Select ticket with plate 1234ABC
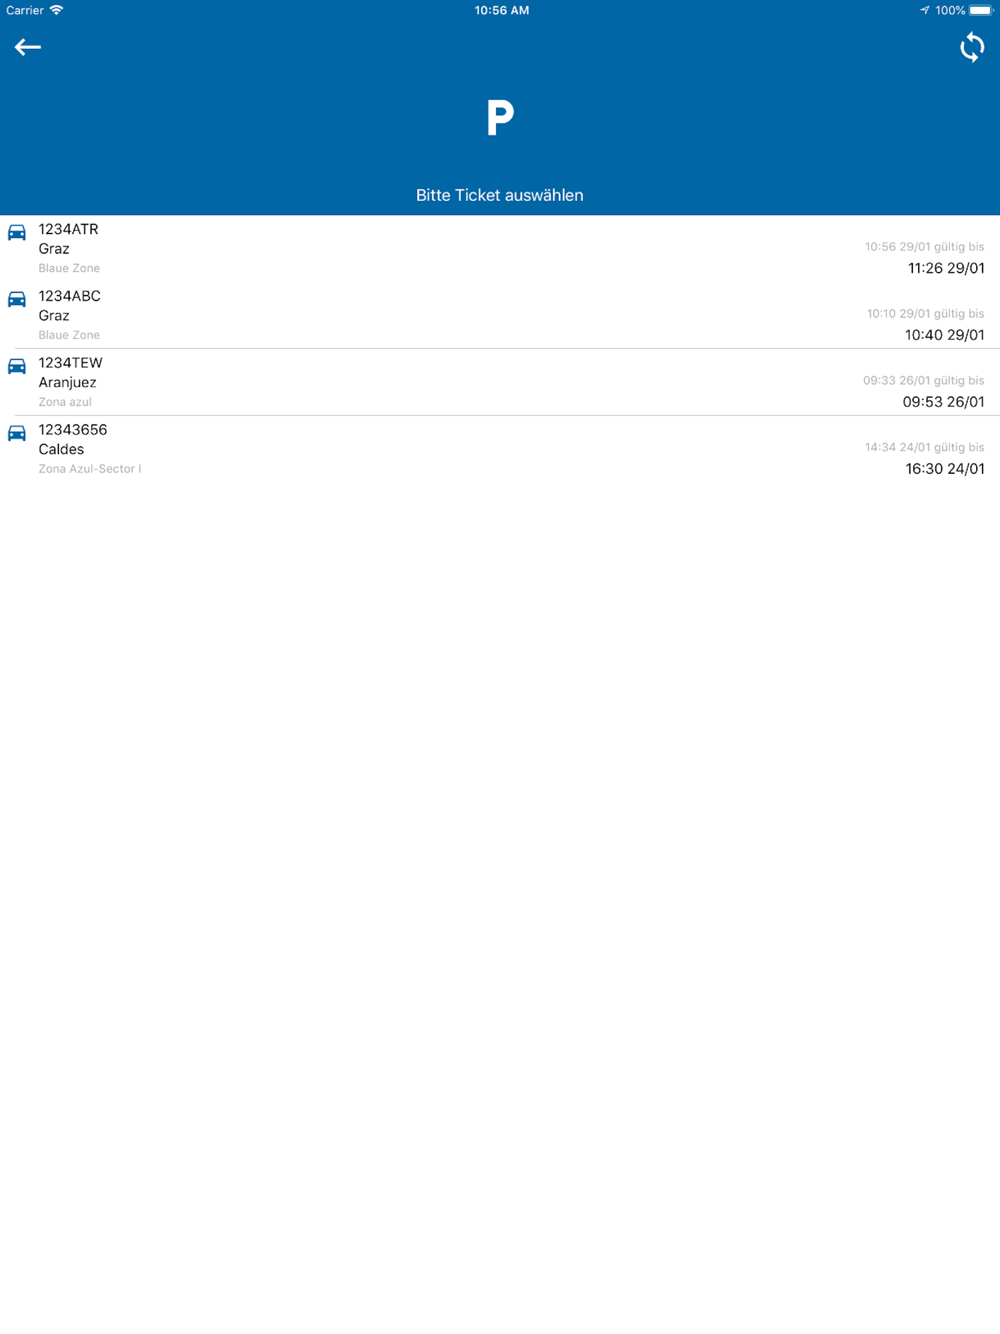Screen dimensions: 1000x1334 500,315
